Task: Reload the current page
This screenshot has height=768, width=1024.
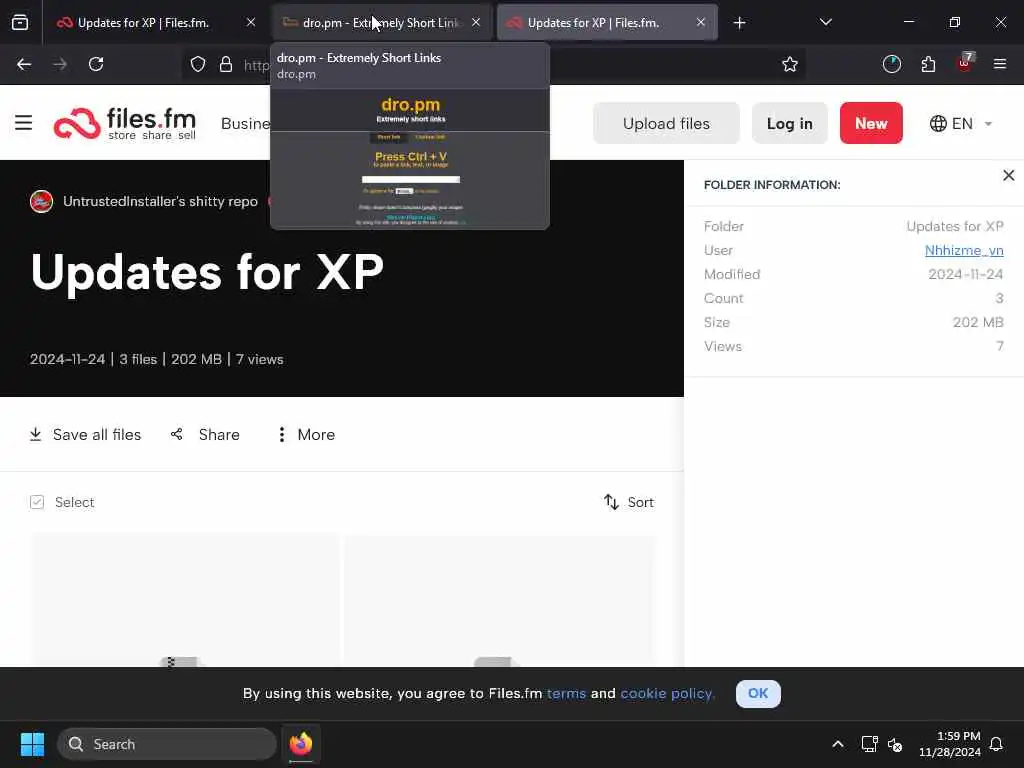Action: [96, 64]
